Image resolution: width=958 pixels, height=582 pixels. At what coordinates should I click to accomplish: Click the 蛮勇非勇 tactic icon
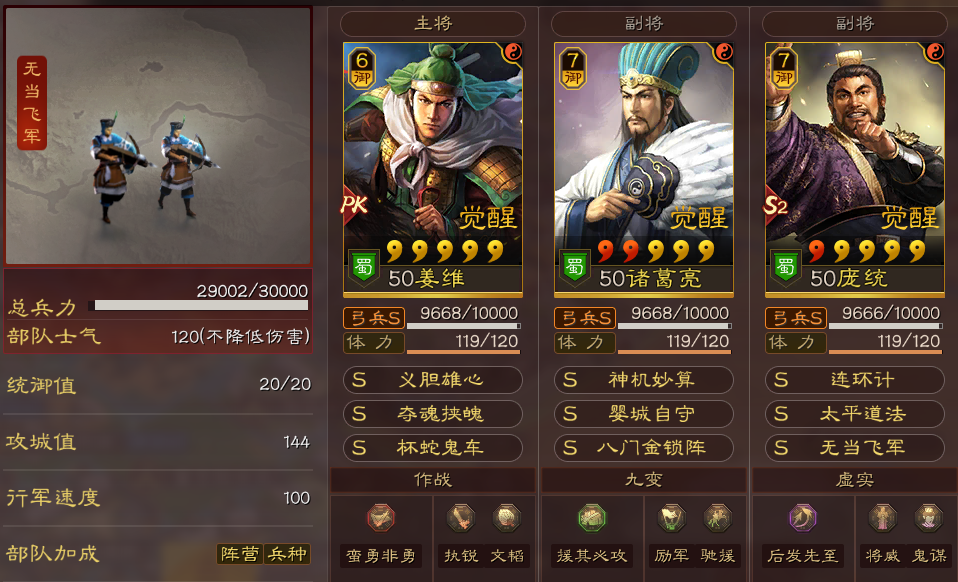(x=381, y=518)
